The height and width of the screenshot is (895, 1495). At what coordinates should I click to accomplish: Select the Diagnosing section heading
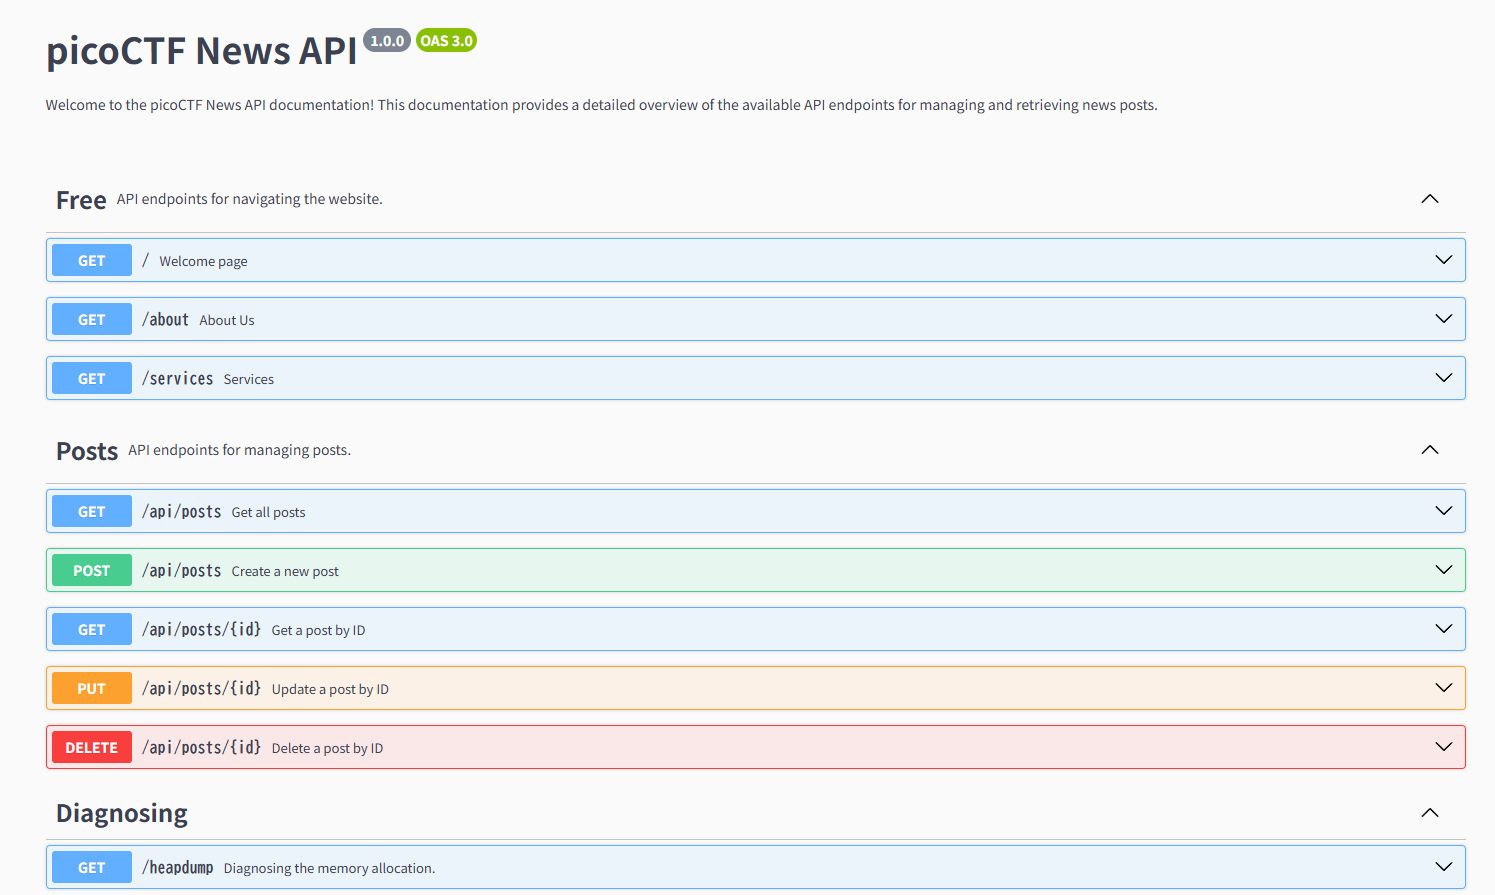click(x=122, y=813)
